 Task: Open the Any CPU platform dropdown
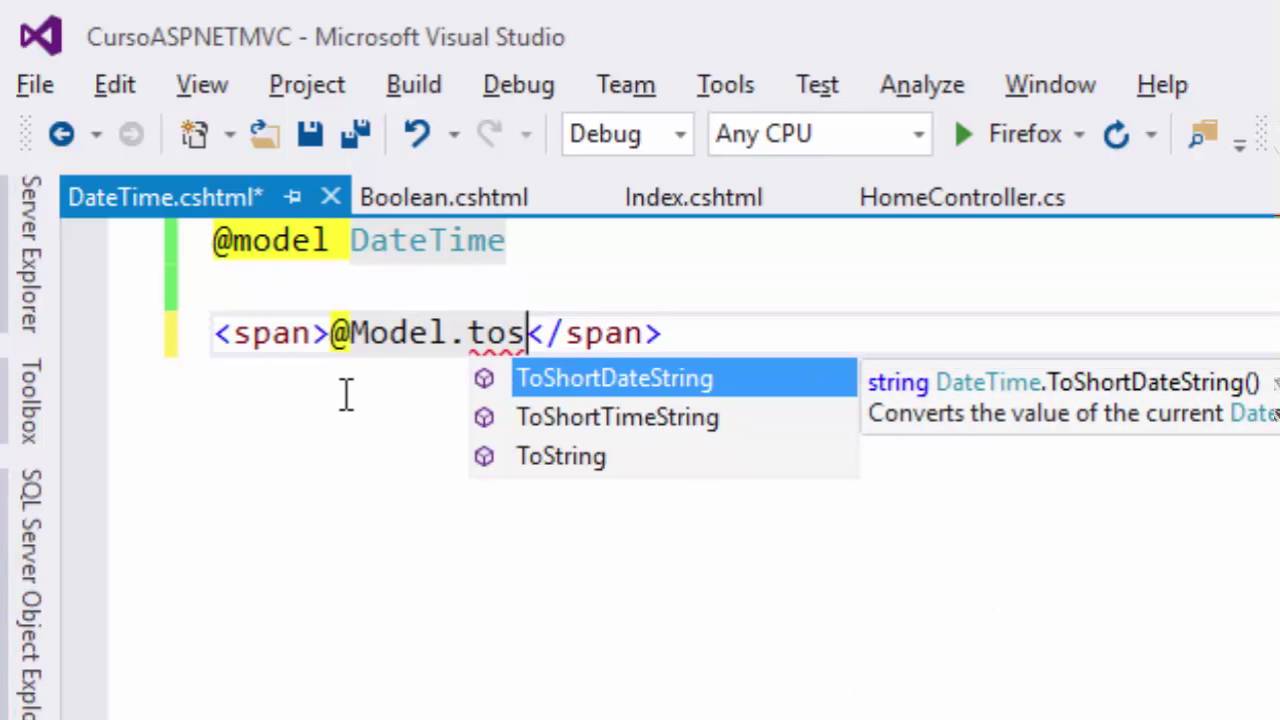coord(819,134)
